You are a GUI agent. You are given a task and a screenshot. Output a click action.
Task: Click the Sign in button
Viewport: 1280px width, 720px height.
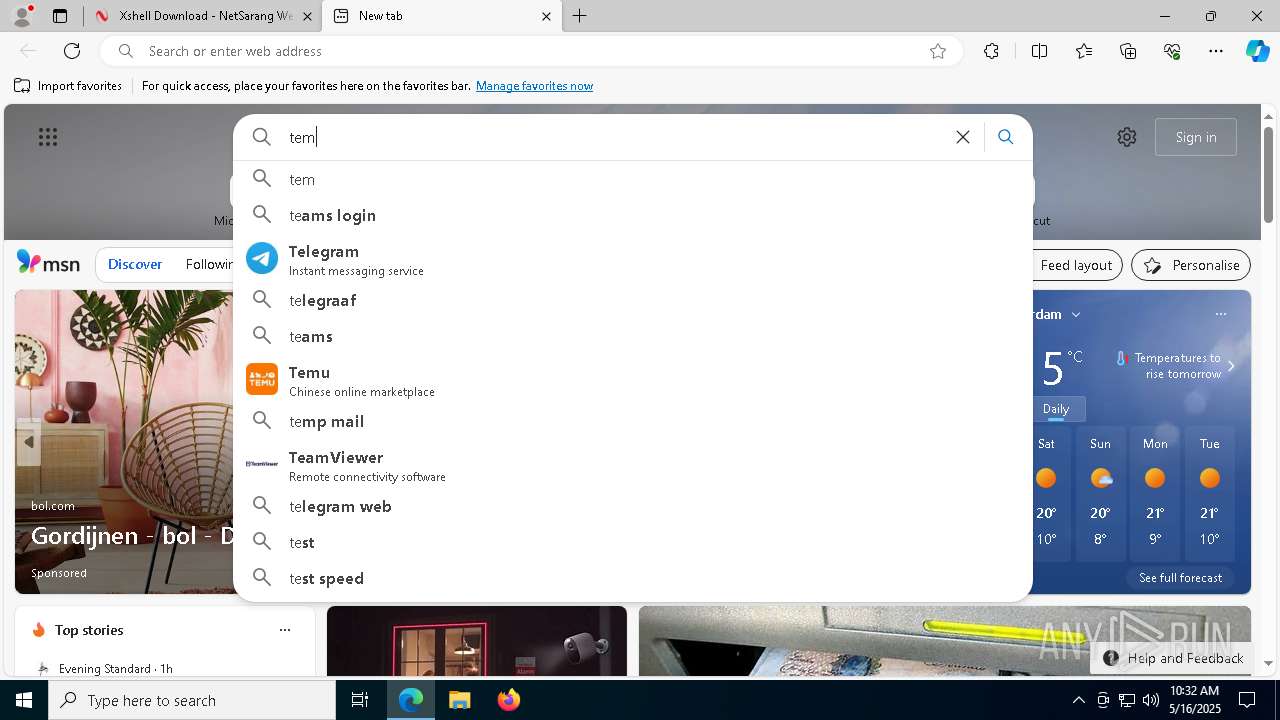[x=1196, y=137]
